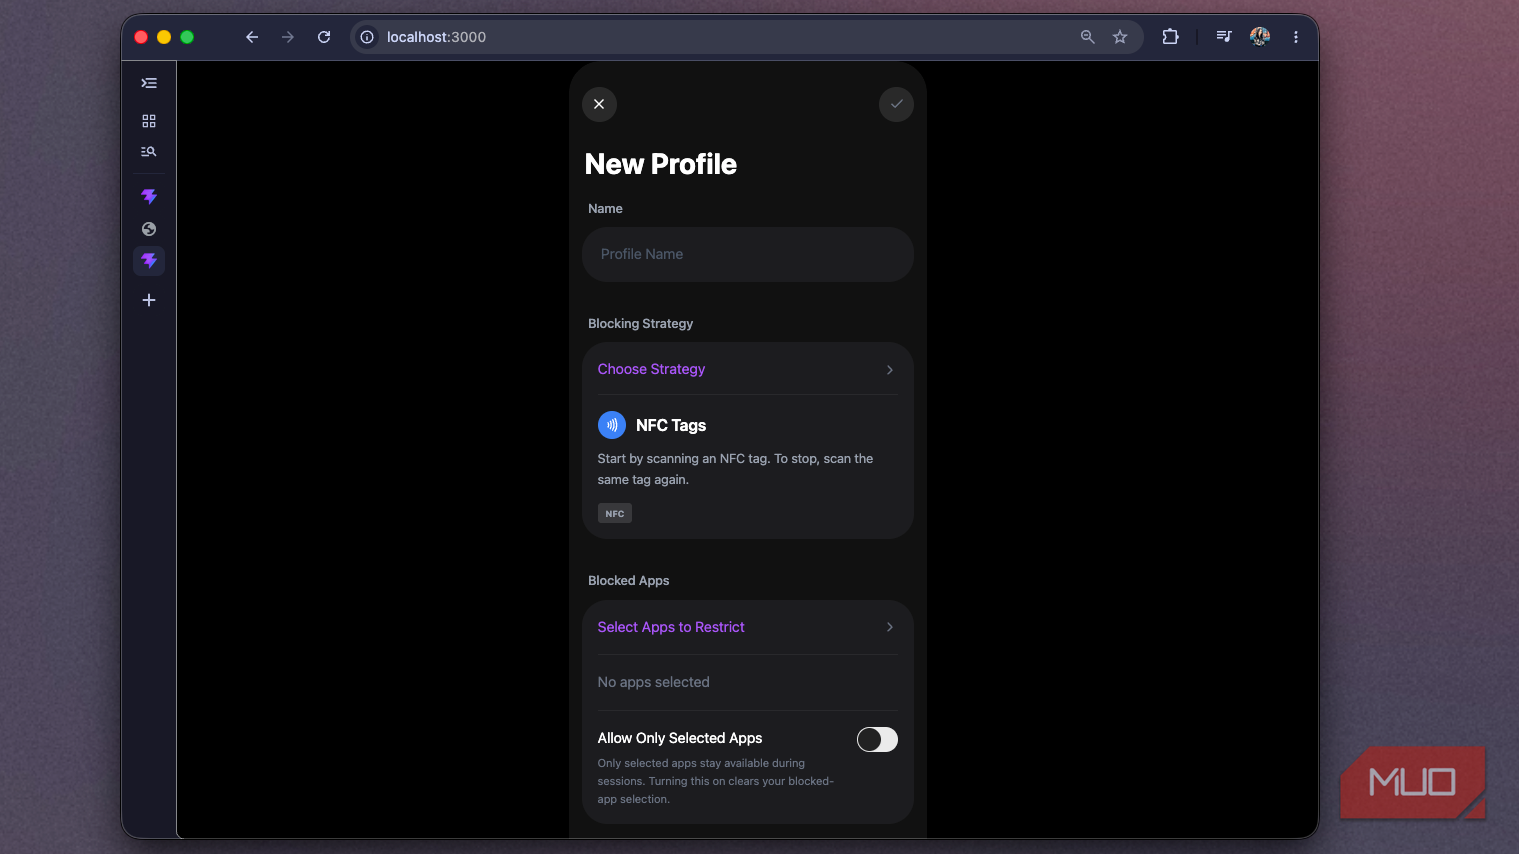The height and width of the screenshot is (854, 1519).
Task: Close the New Profile dialog with X
Action: coord(599,104)
